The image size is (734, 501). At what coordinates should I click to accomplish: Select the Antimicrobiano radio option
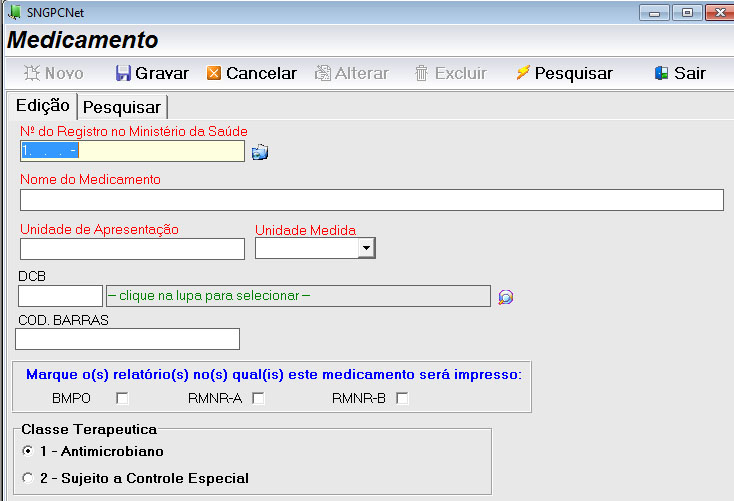click(27, 451)
